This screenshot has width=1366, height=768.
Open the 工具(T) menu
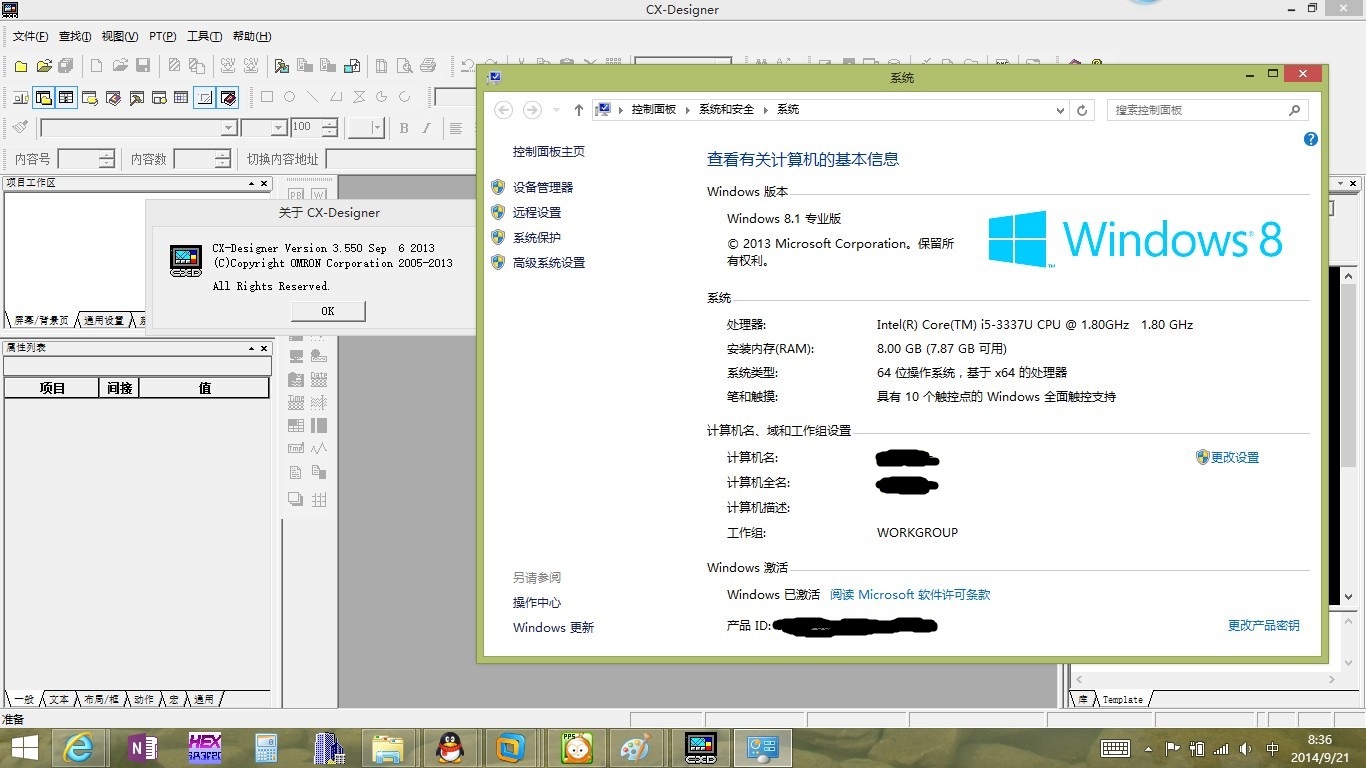[204, 36]
